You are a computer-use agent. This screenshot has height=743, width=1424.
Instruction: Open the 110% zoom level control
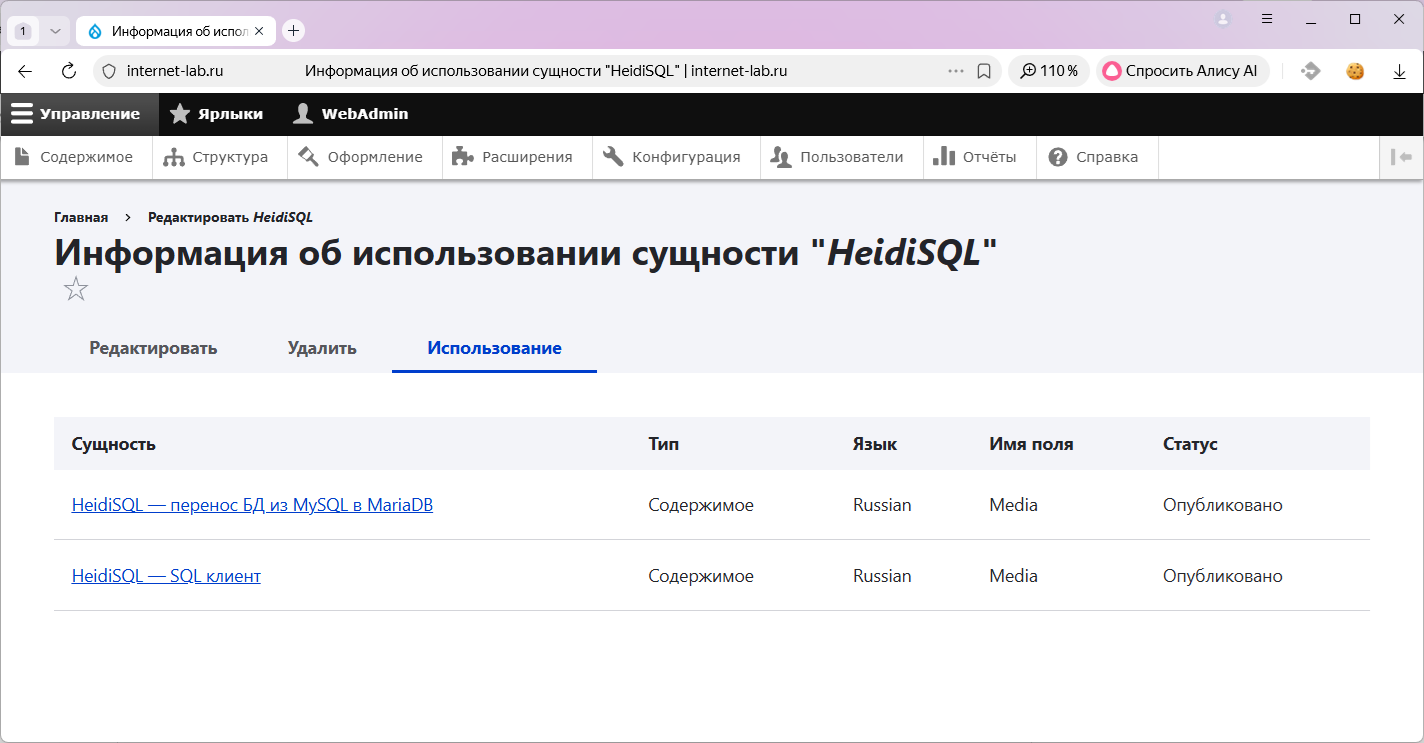pos(1049,71)
